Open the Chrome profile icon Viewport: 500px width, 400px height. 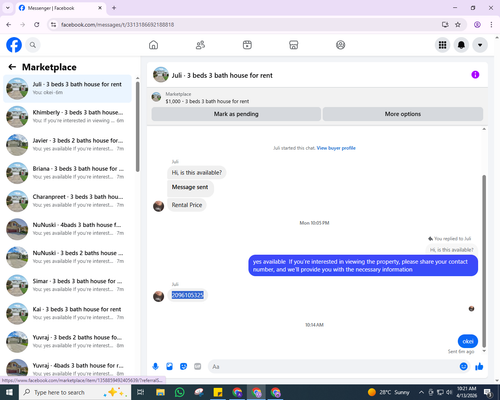(x=477, y=25)
